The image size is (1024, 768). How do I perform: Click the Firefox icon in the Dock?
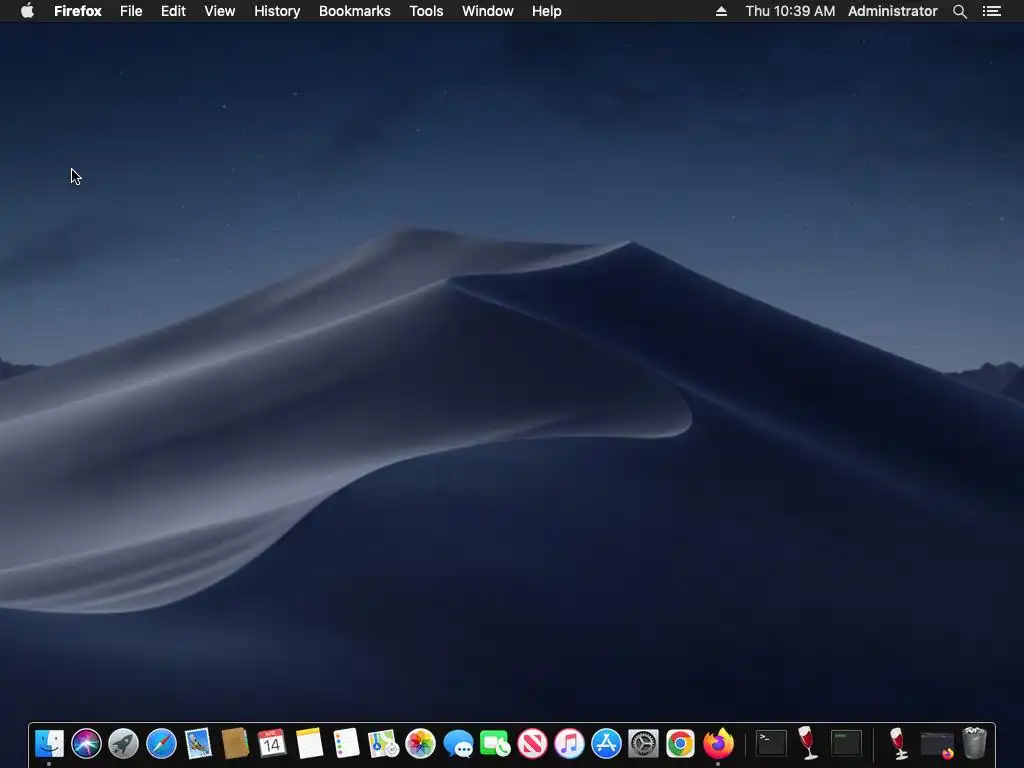coord(718,743)
